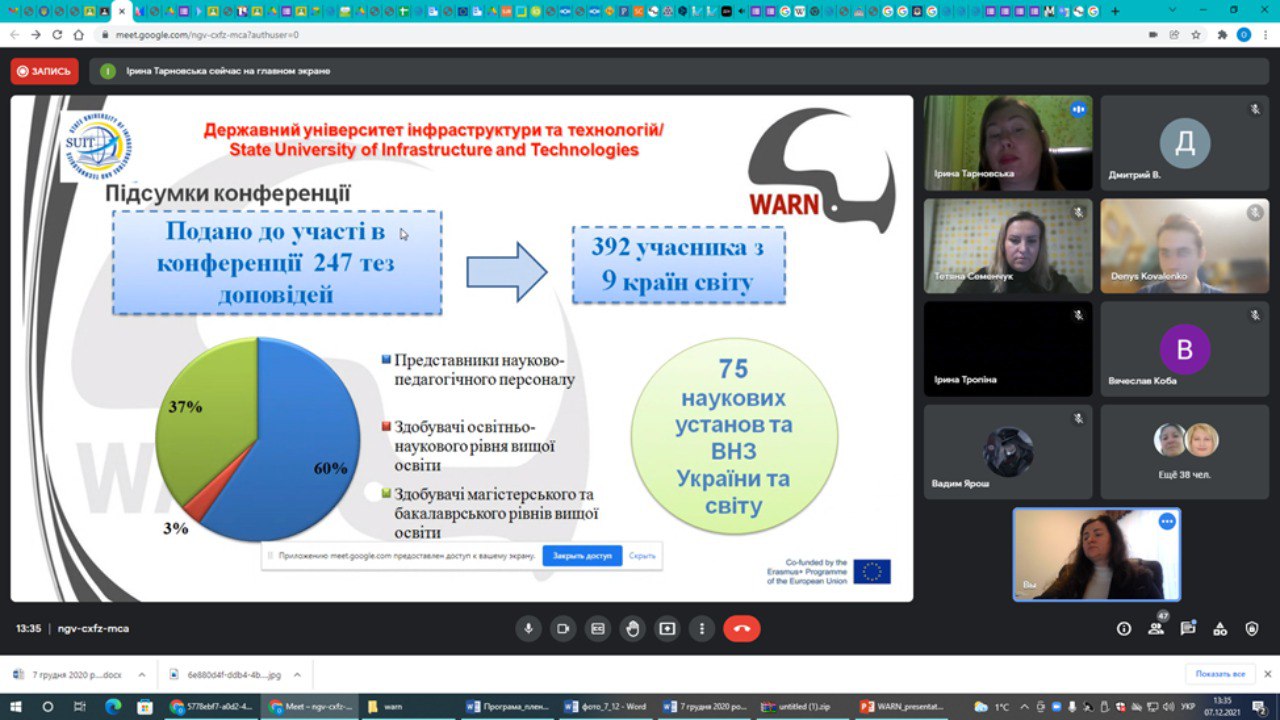
Task: Switch to WARN_presentat PowerPoint taskbar window
Action: [x=901, y=706]
